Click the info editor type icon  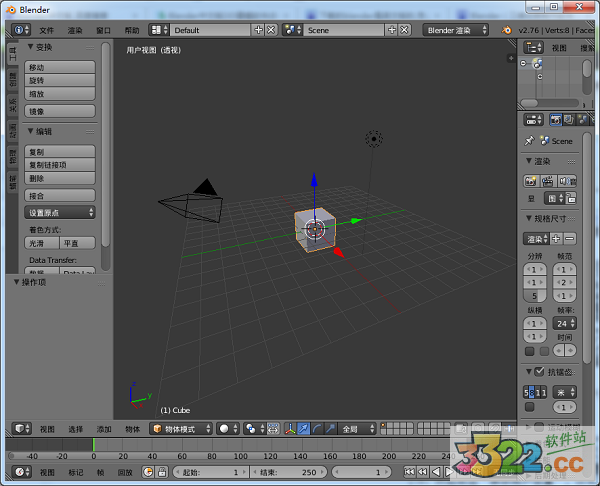coord(18,30)
